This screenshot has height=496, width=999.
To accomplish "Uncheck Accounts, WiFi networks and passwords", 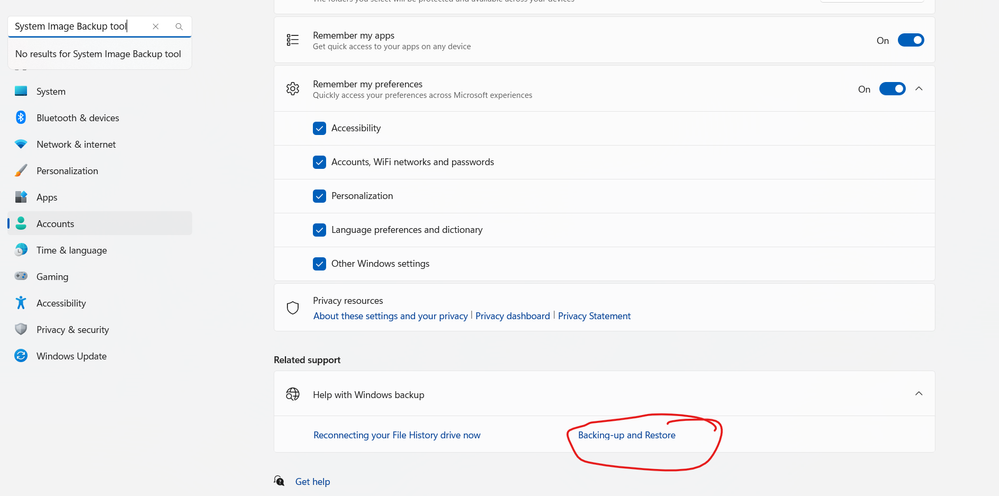I will coord(319,162).
